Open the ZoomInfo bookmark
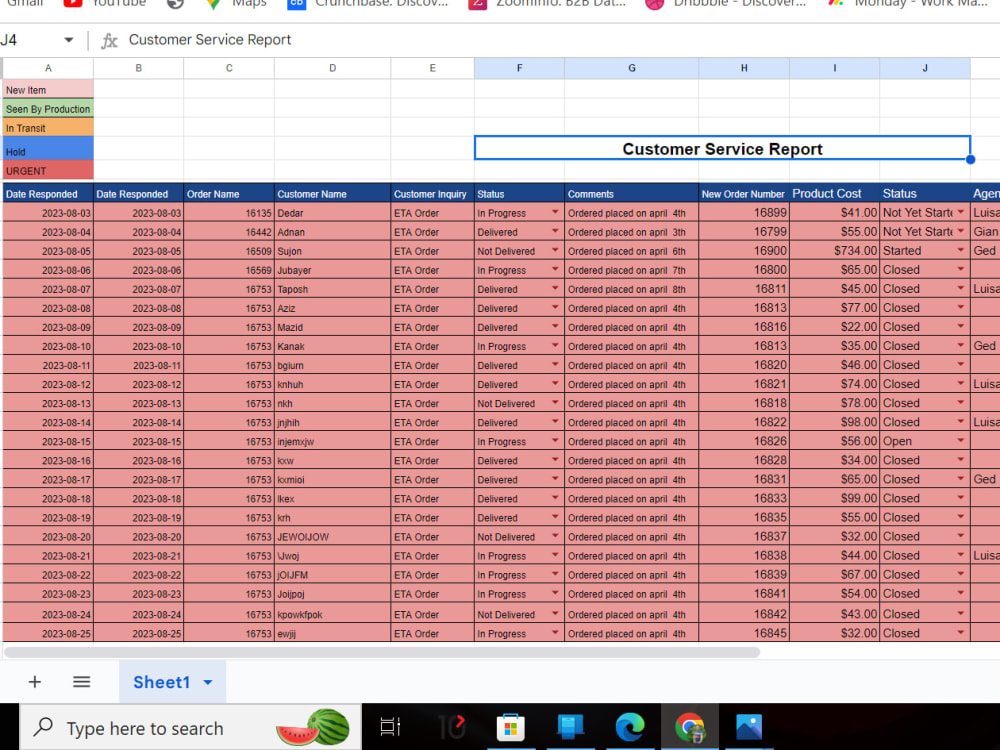Screen dimensions: 1000x750 547,4
